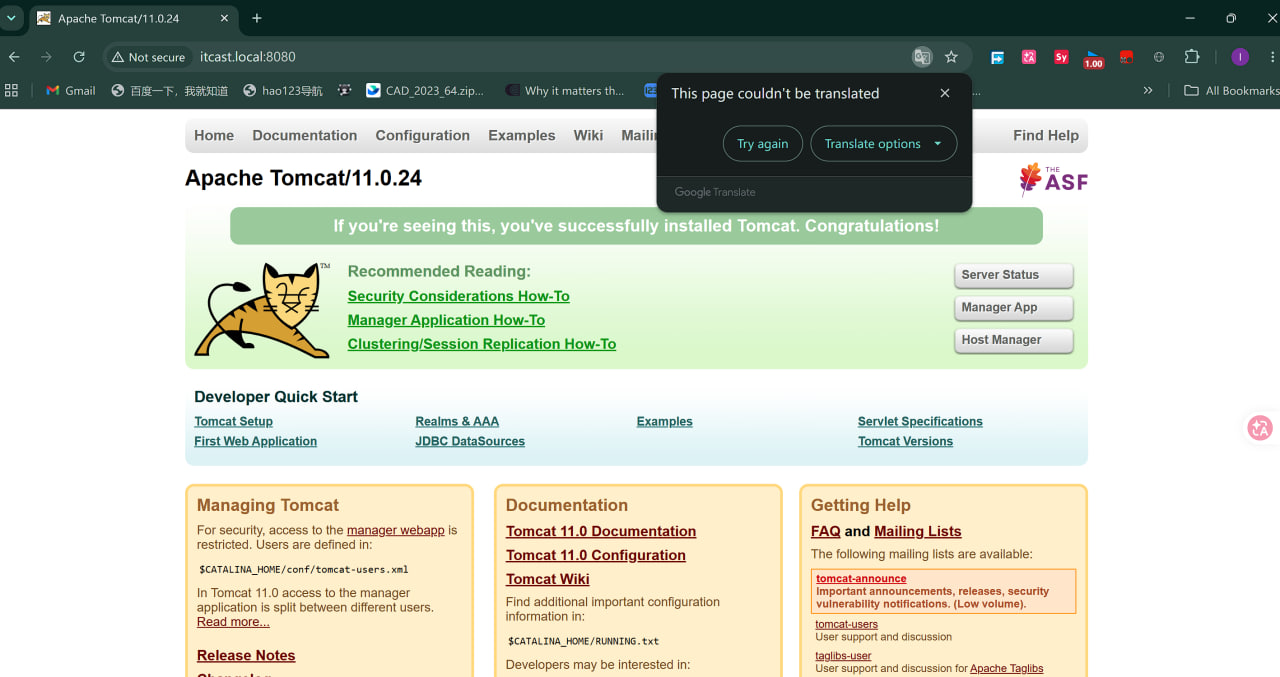Open the blue arrow extension icon

pyautogui.click(x=997, y=57)
